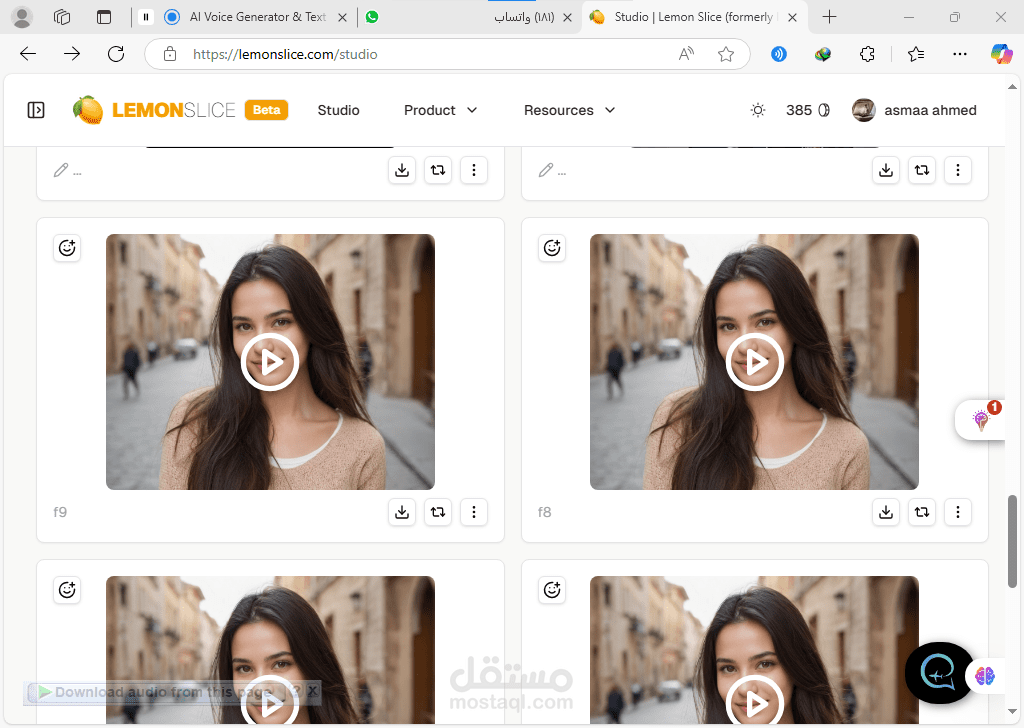Reload the lemonslice.com page
1024x728 pixels.
click(x=116, y=54)
